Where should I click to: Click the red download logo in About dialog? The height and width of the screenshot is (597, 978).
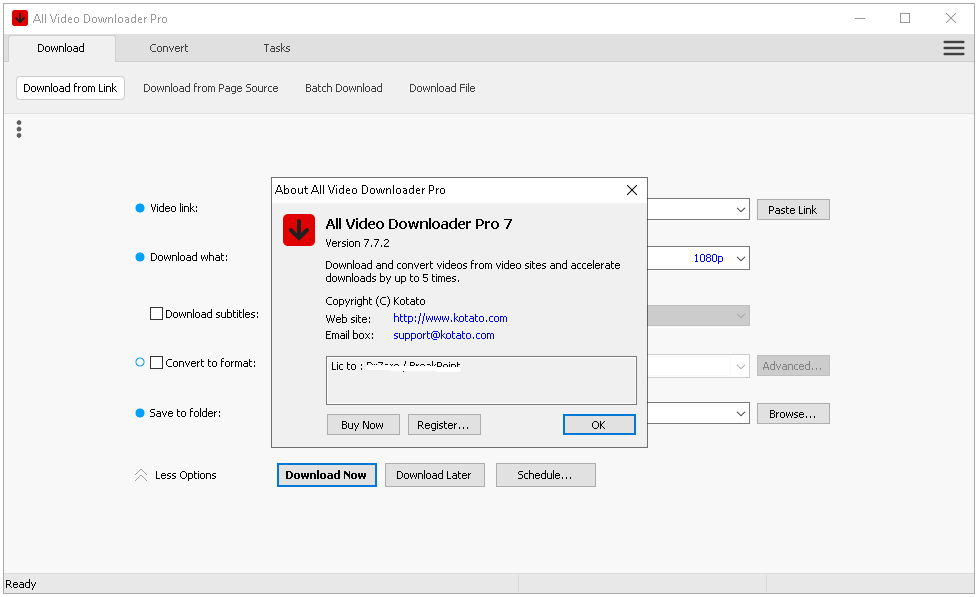299,230
